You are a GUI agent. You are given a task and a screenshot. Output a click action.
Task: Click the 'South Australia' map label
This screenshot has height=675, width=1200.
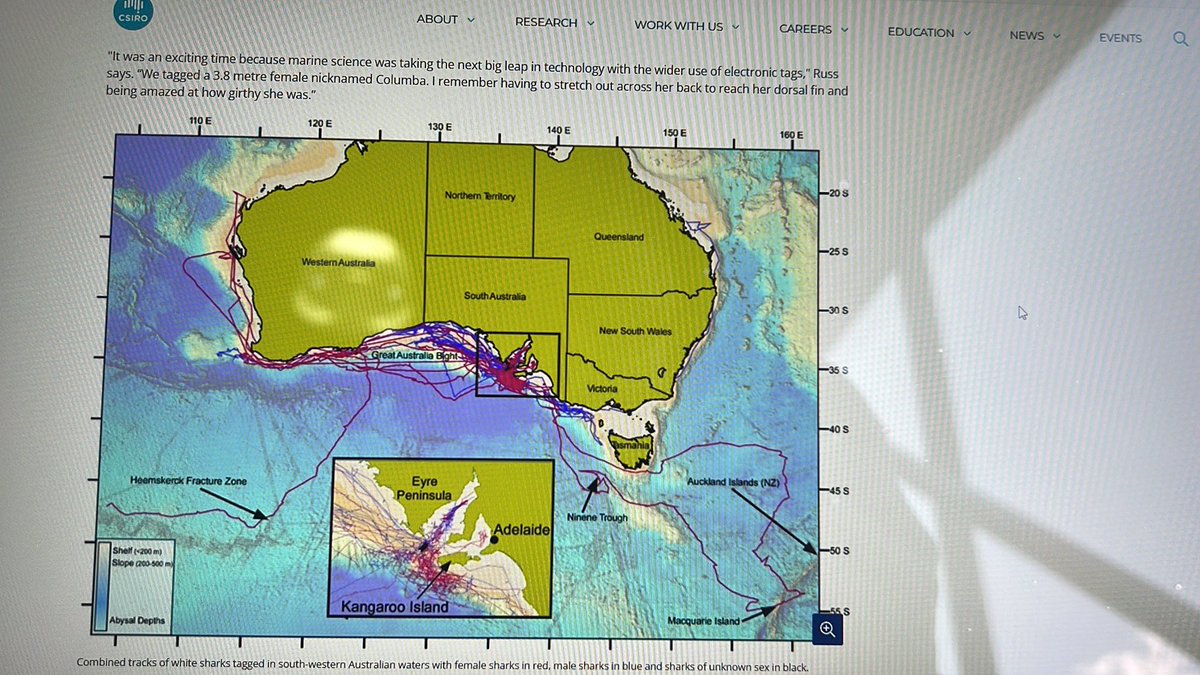point(495,296)
